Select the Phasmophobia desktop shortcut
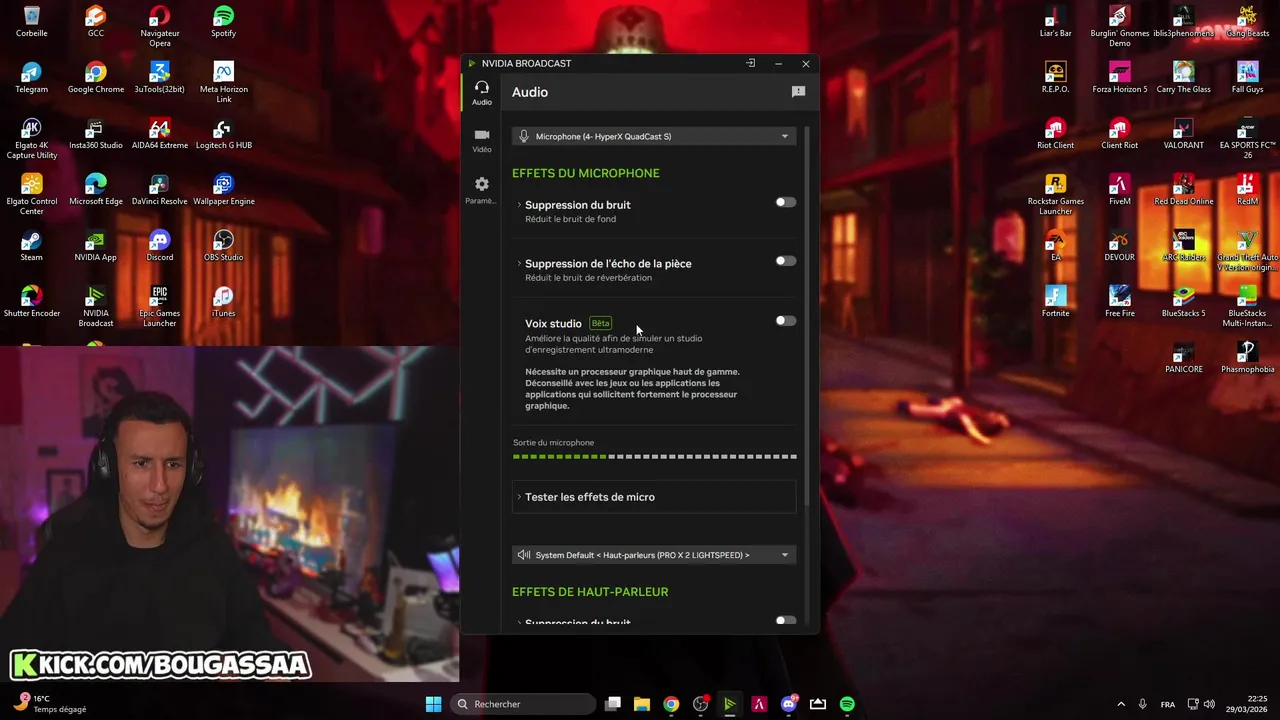Viewport: 1280px width, 720px height. (1248, 358)
